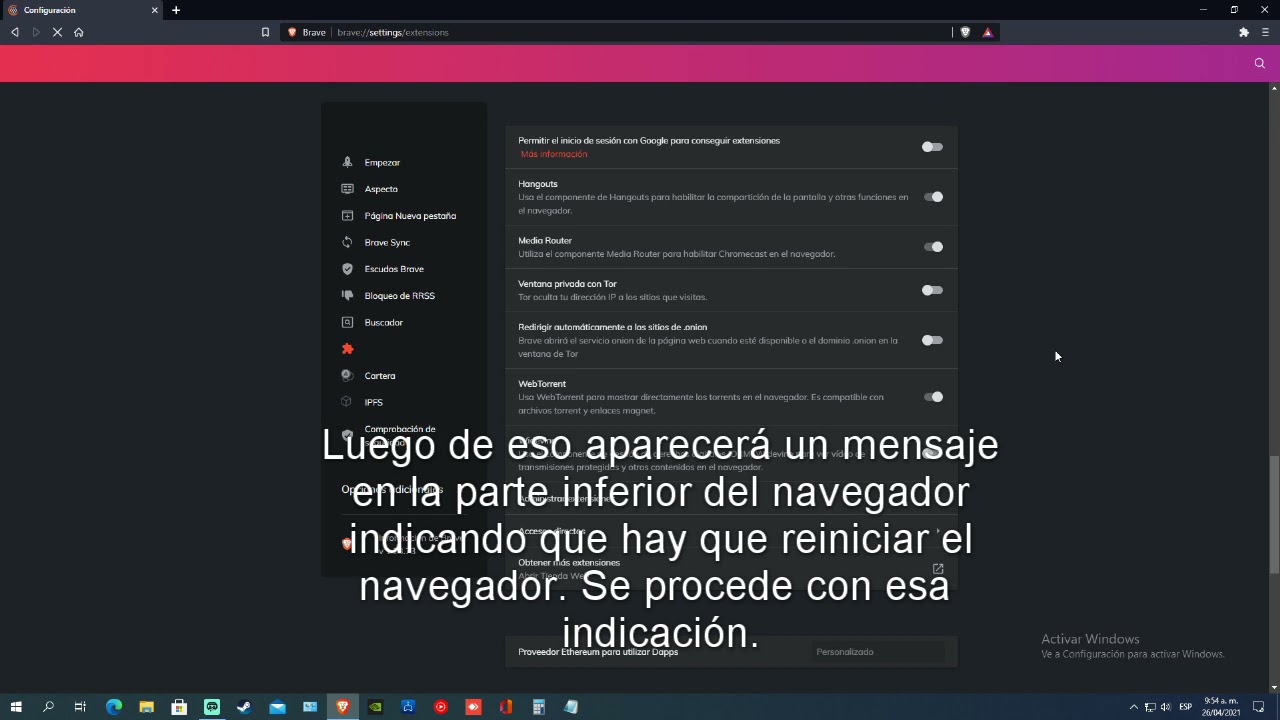Click Ventana privada con Tor title
Screen dimensions: 1280x720
tap(567, 284)
